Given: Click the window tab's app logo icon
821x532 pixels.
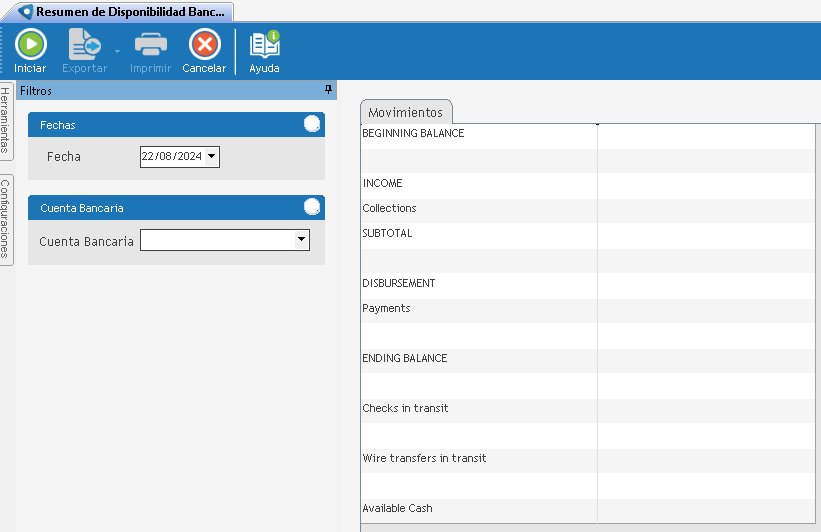Looking at the screenshot, I should pos(26,12).
